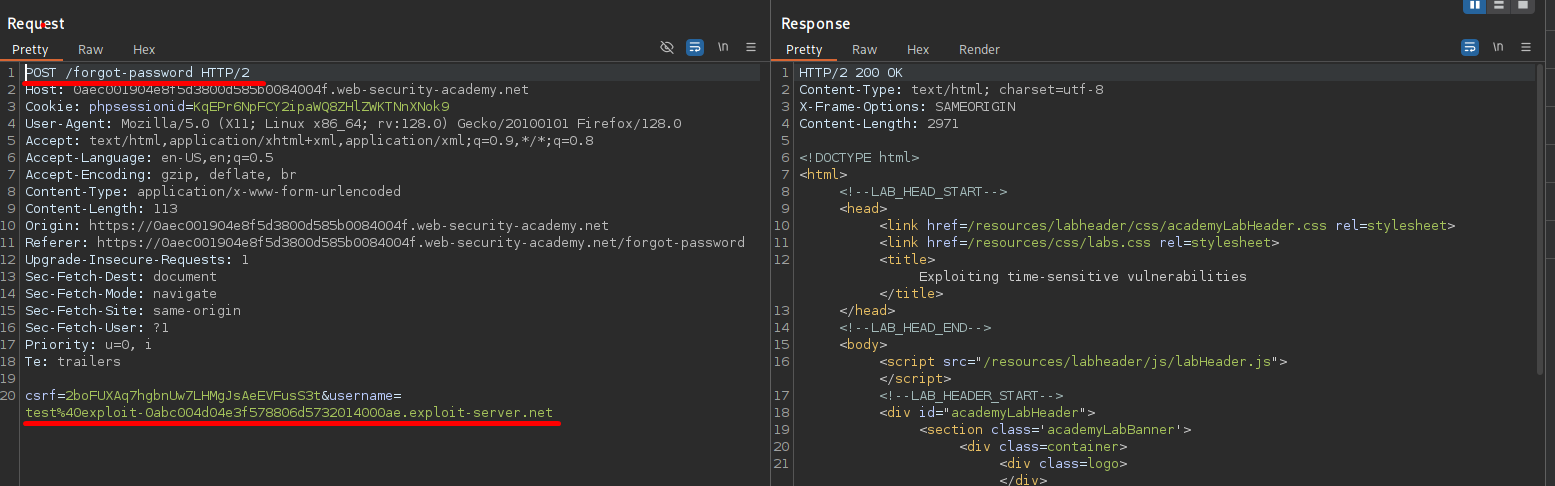Open Request panel hamburger options menu

pyautogui.click(x=751, y=47)
